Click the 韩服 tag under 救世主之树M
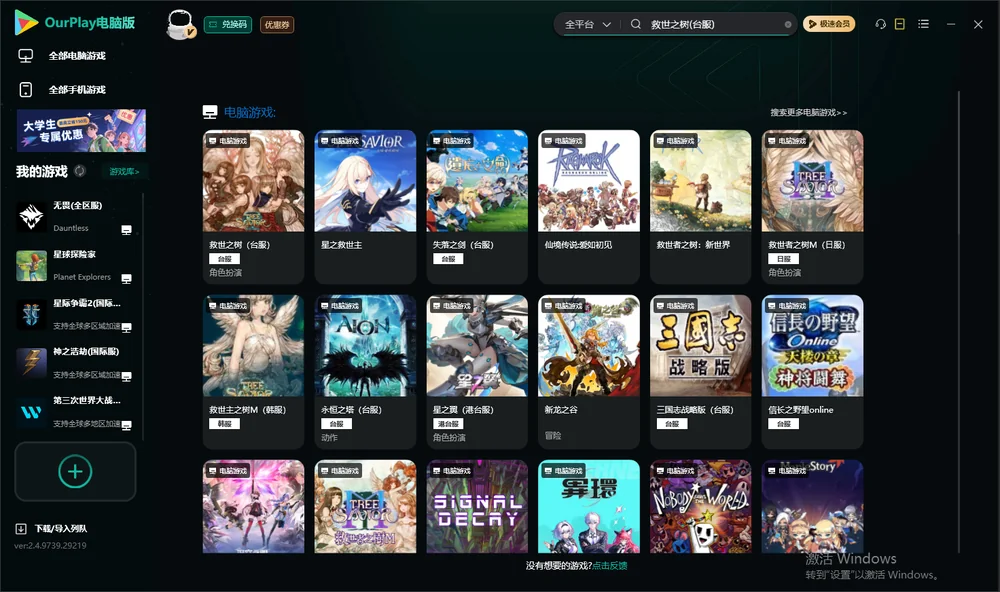1000x592 pixels. [224, 424]
